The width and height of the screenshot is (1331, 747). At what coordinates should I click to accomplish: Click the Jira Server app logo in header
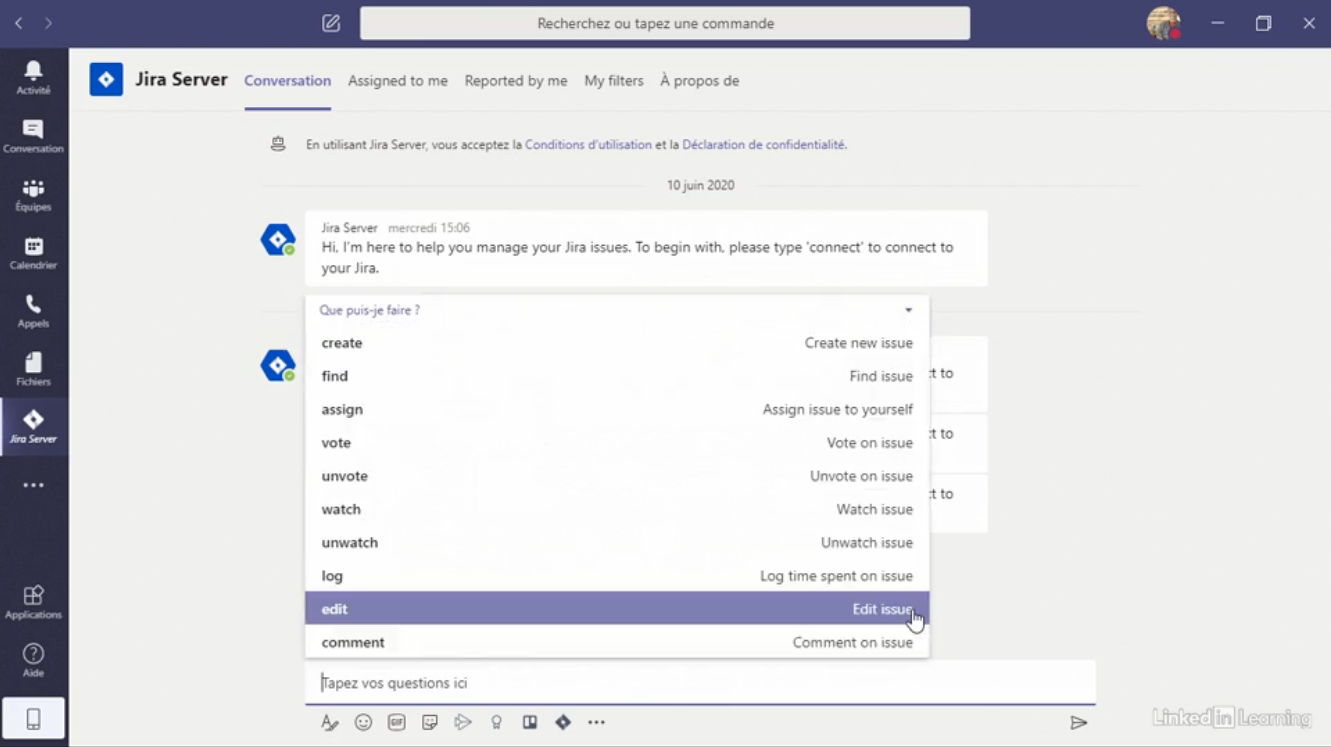(106, 79)
